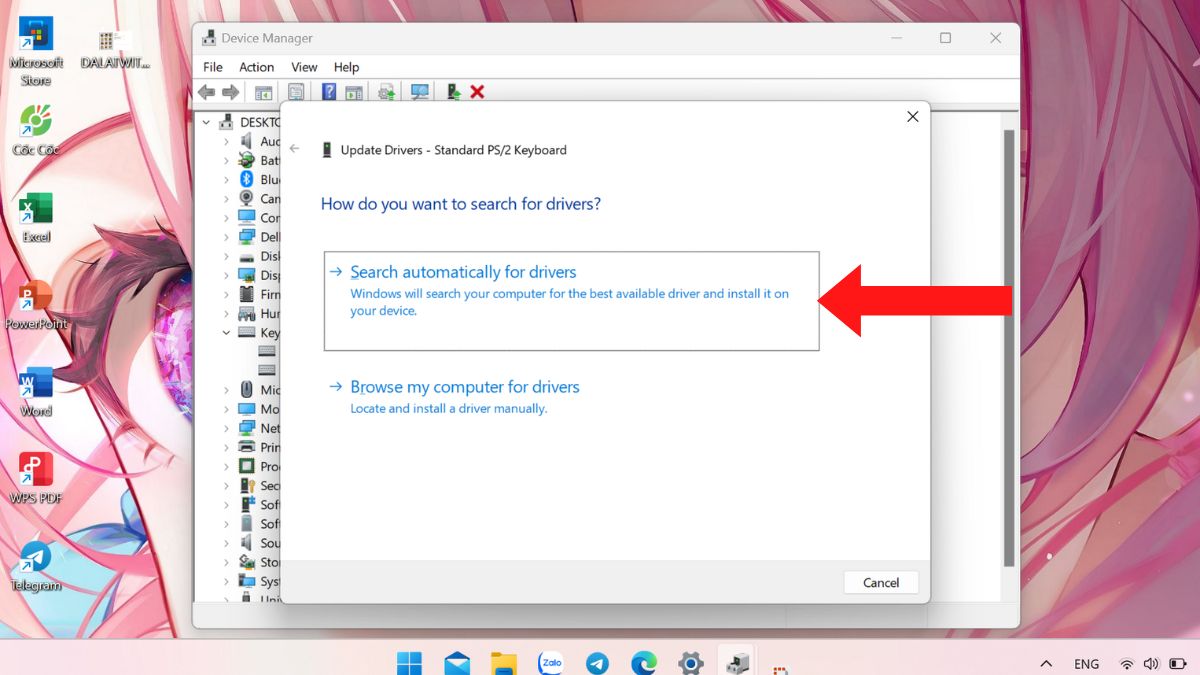This screenshot has height=675, width=1200.
Task: Select the Cốc Cốc browser desktop shortcut
Action: [x=36, y=131]
